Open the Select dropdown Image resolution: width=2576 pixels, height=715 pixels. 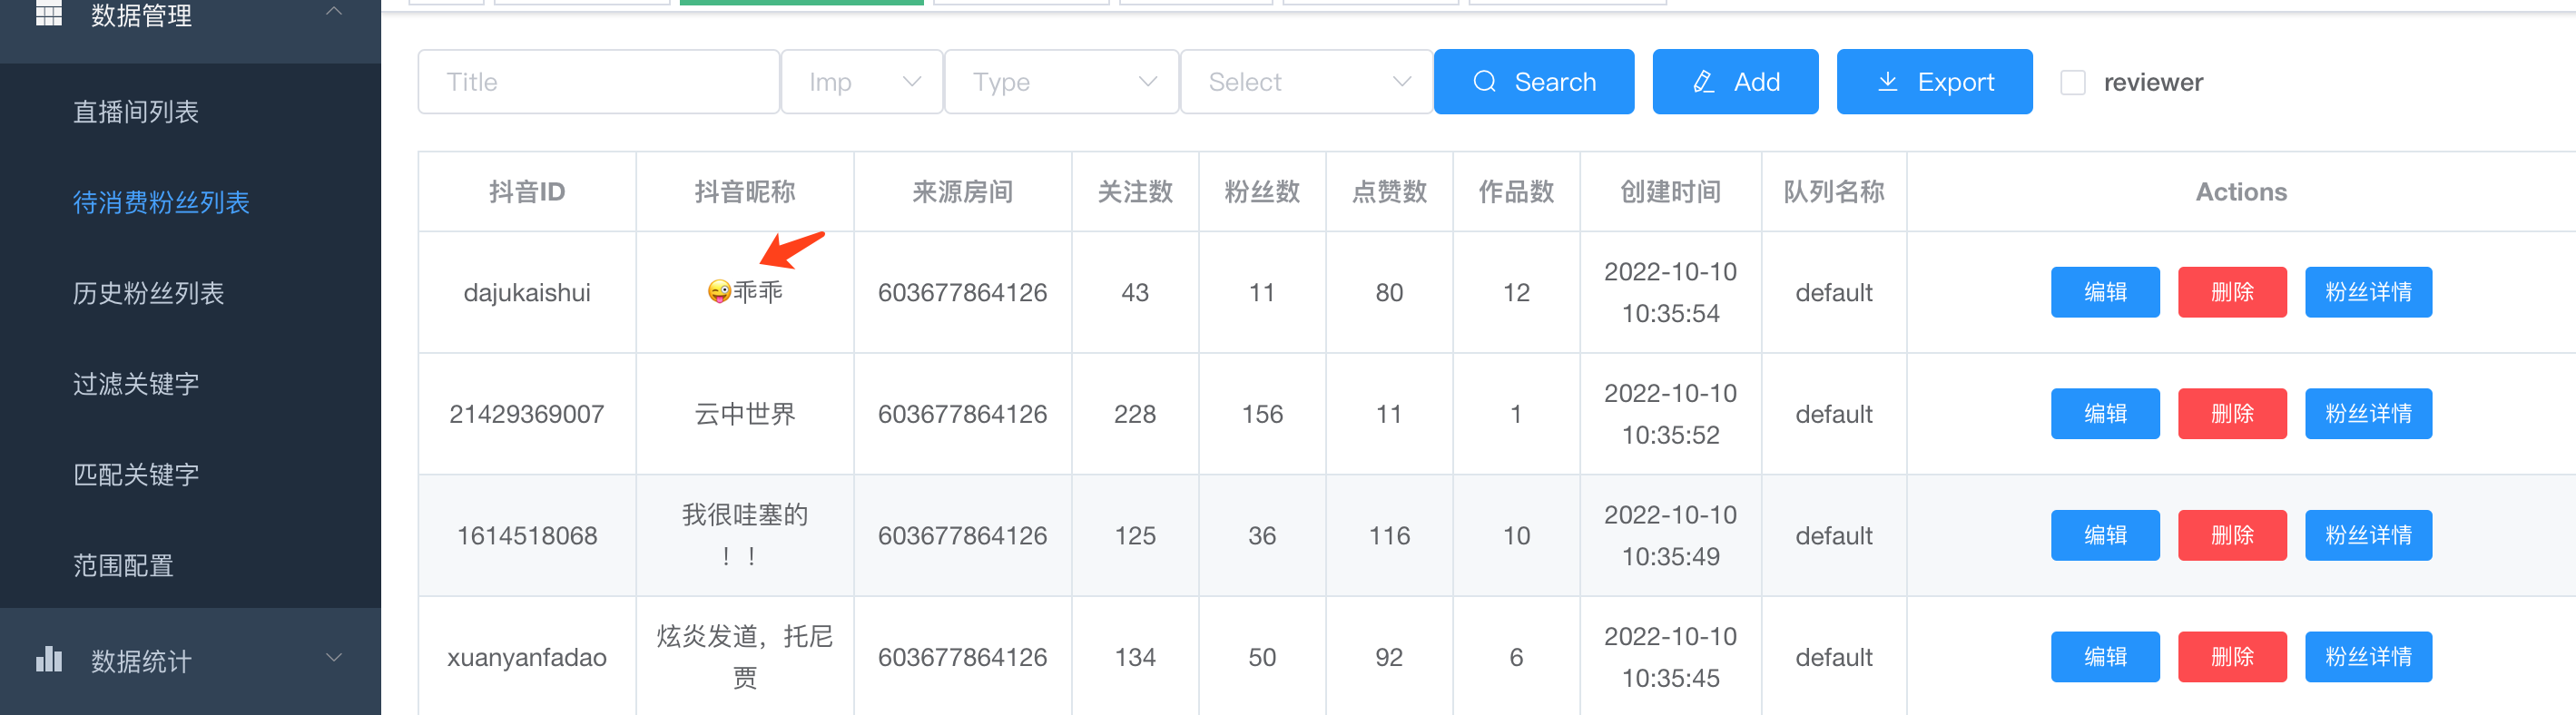[1306, 82]
